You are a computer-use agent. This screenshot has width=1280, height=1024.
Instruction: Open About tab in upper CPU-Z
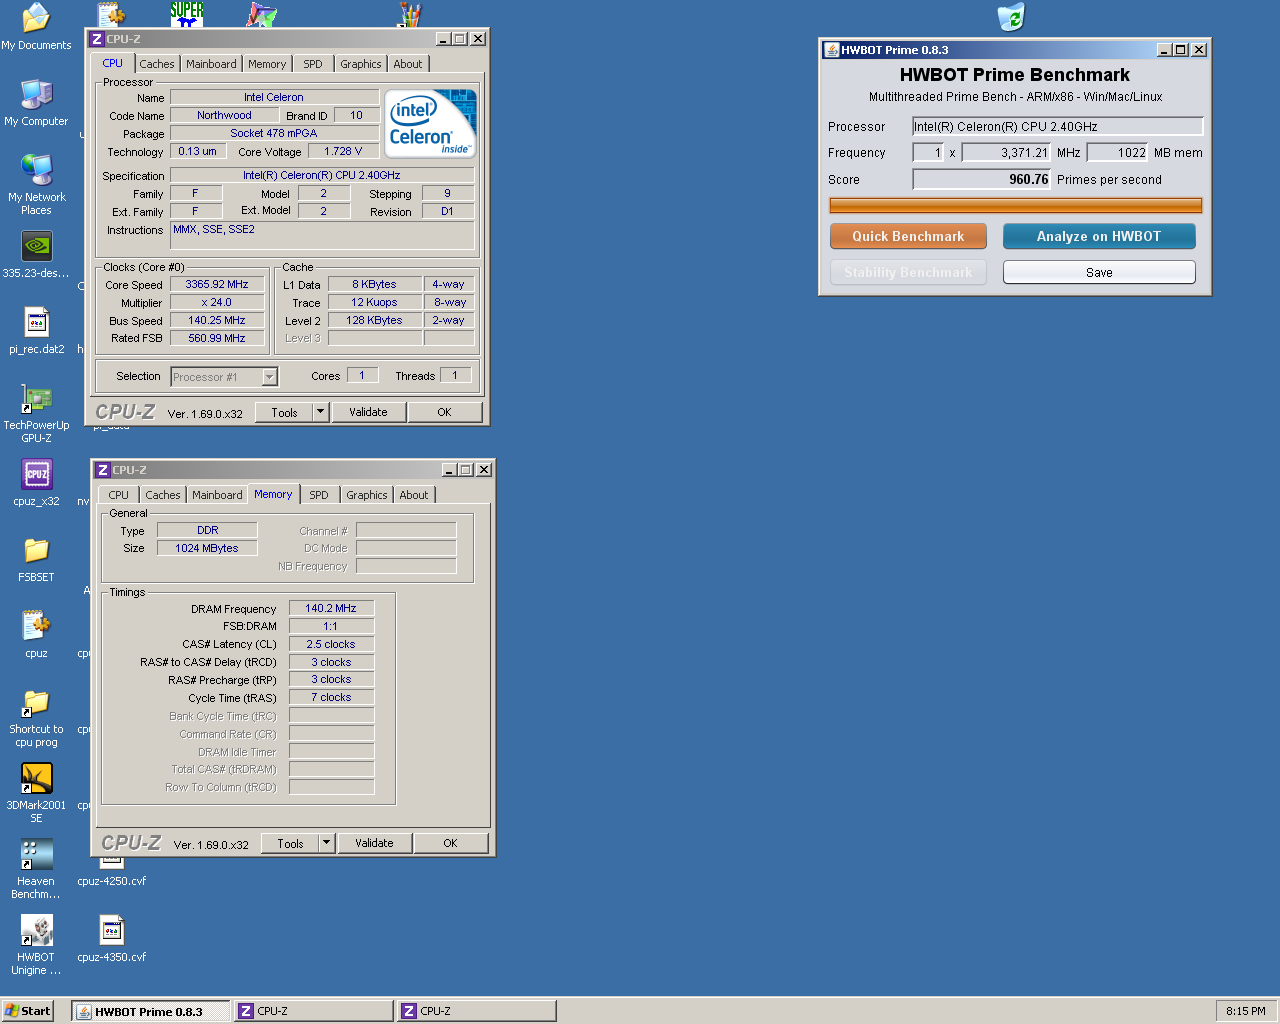click(x=408, y=64)
